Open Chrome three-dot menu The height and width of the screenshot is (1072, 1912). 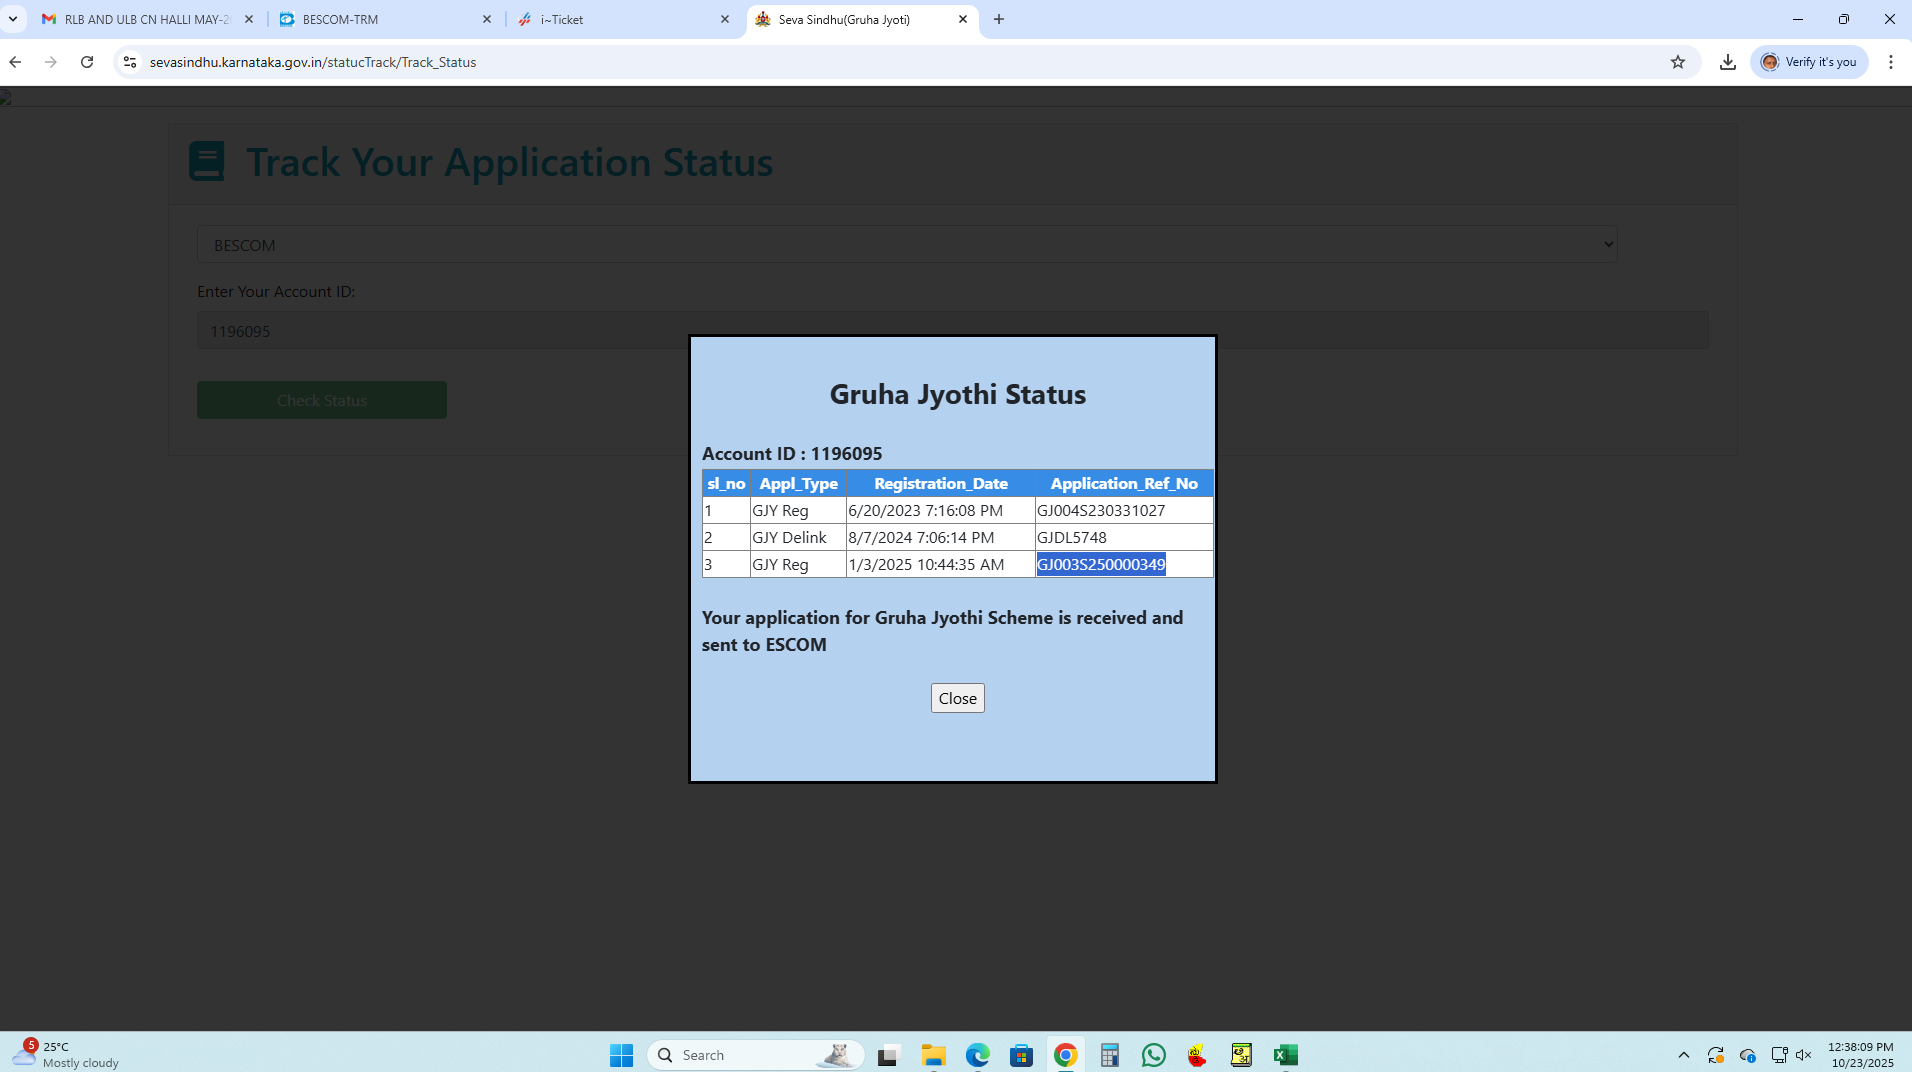tap(1890, 62)
